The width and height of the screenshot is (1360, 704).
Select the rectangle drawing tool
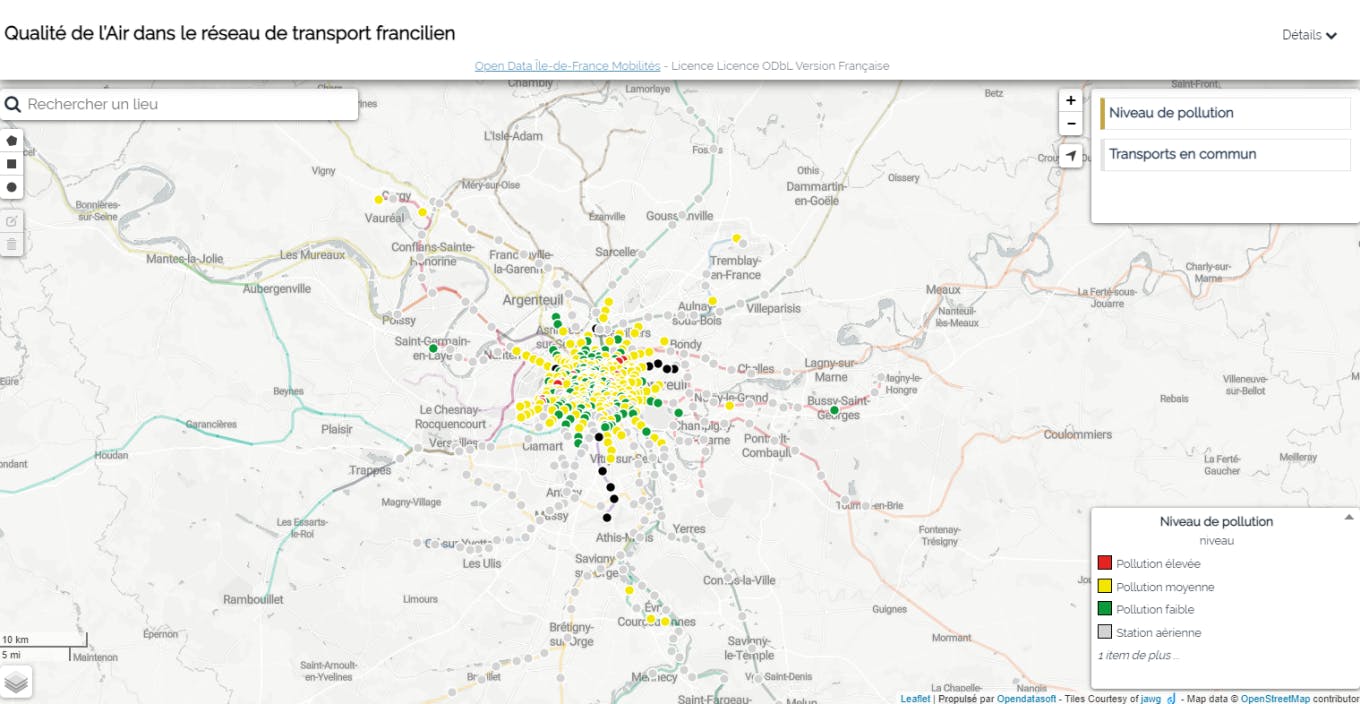tap(11, 163)
